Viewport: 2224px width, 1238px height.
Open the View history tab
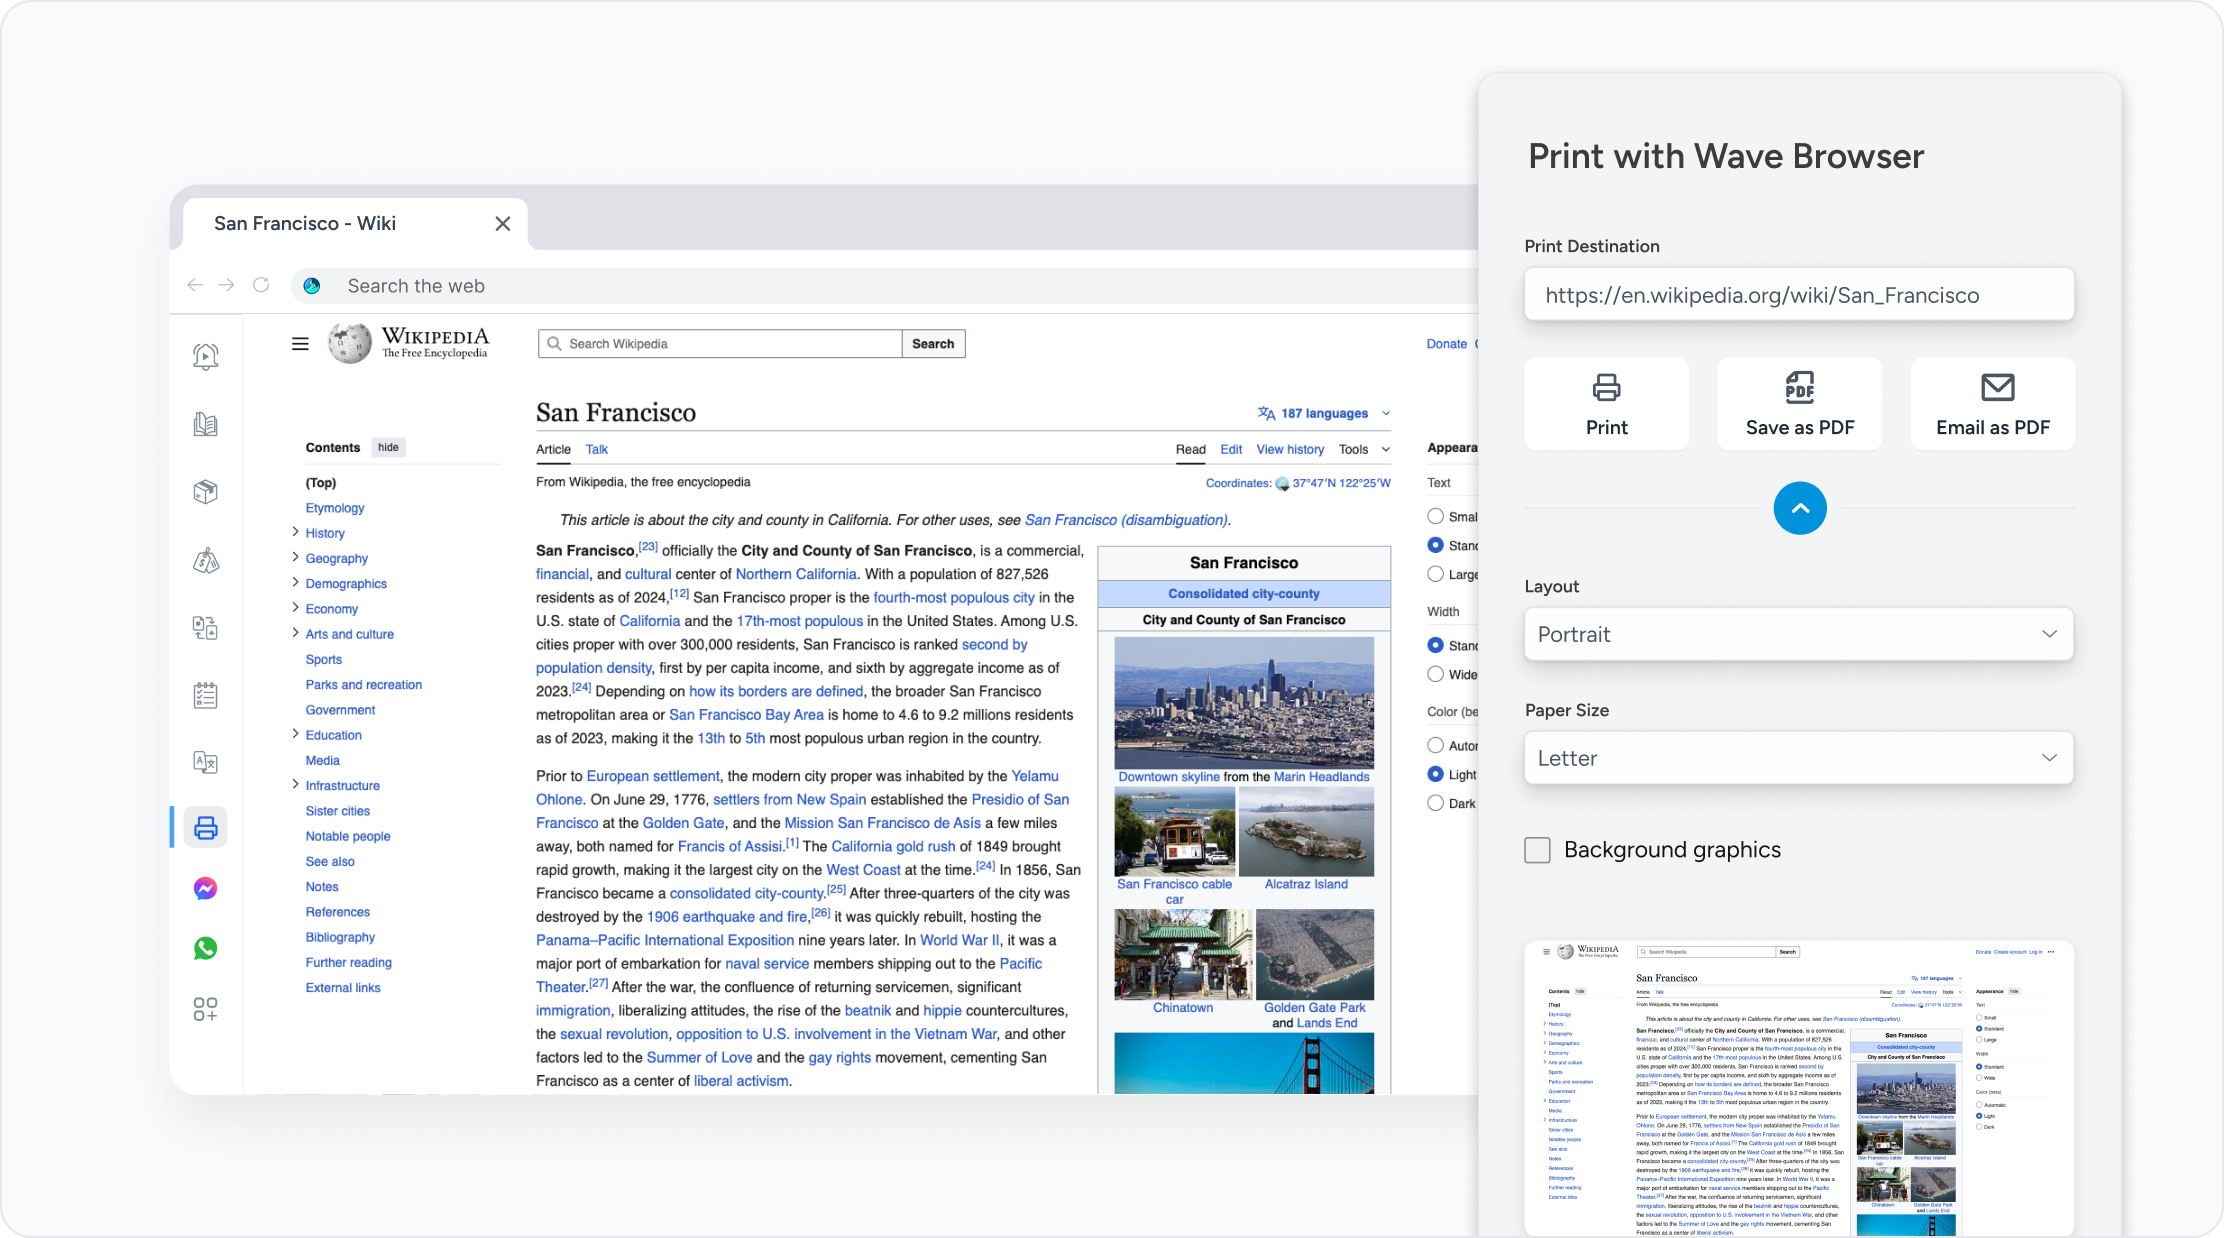[x=1289, y=449]
